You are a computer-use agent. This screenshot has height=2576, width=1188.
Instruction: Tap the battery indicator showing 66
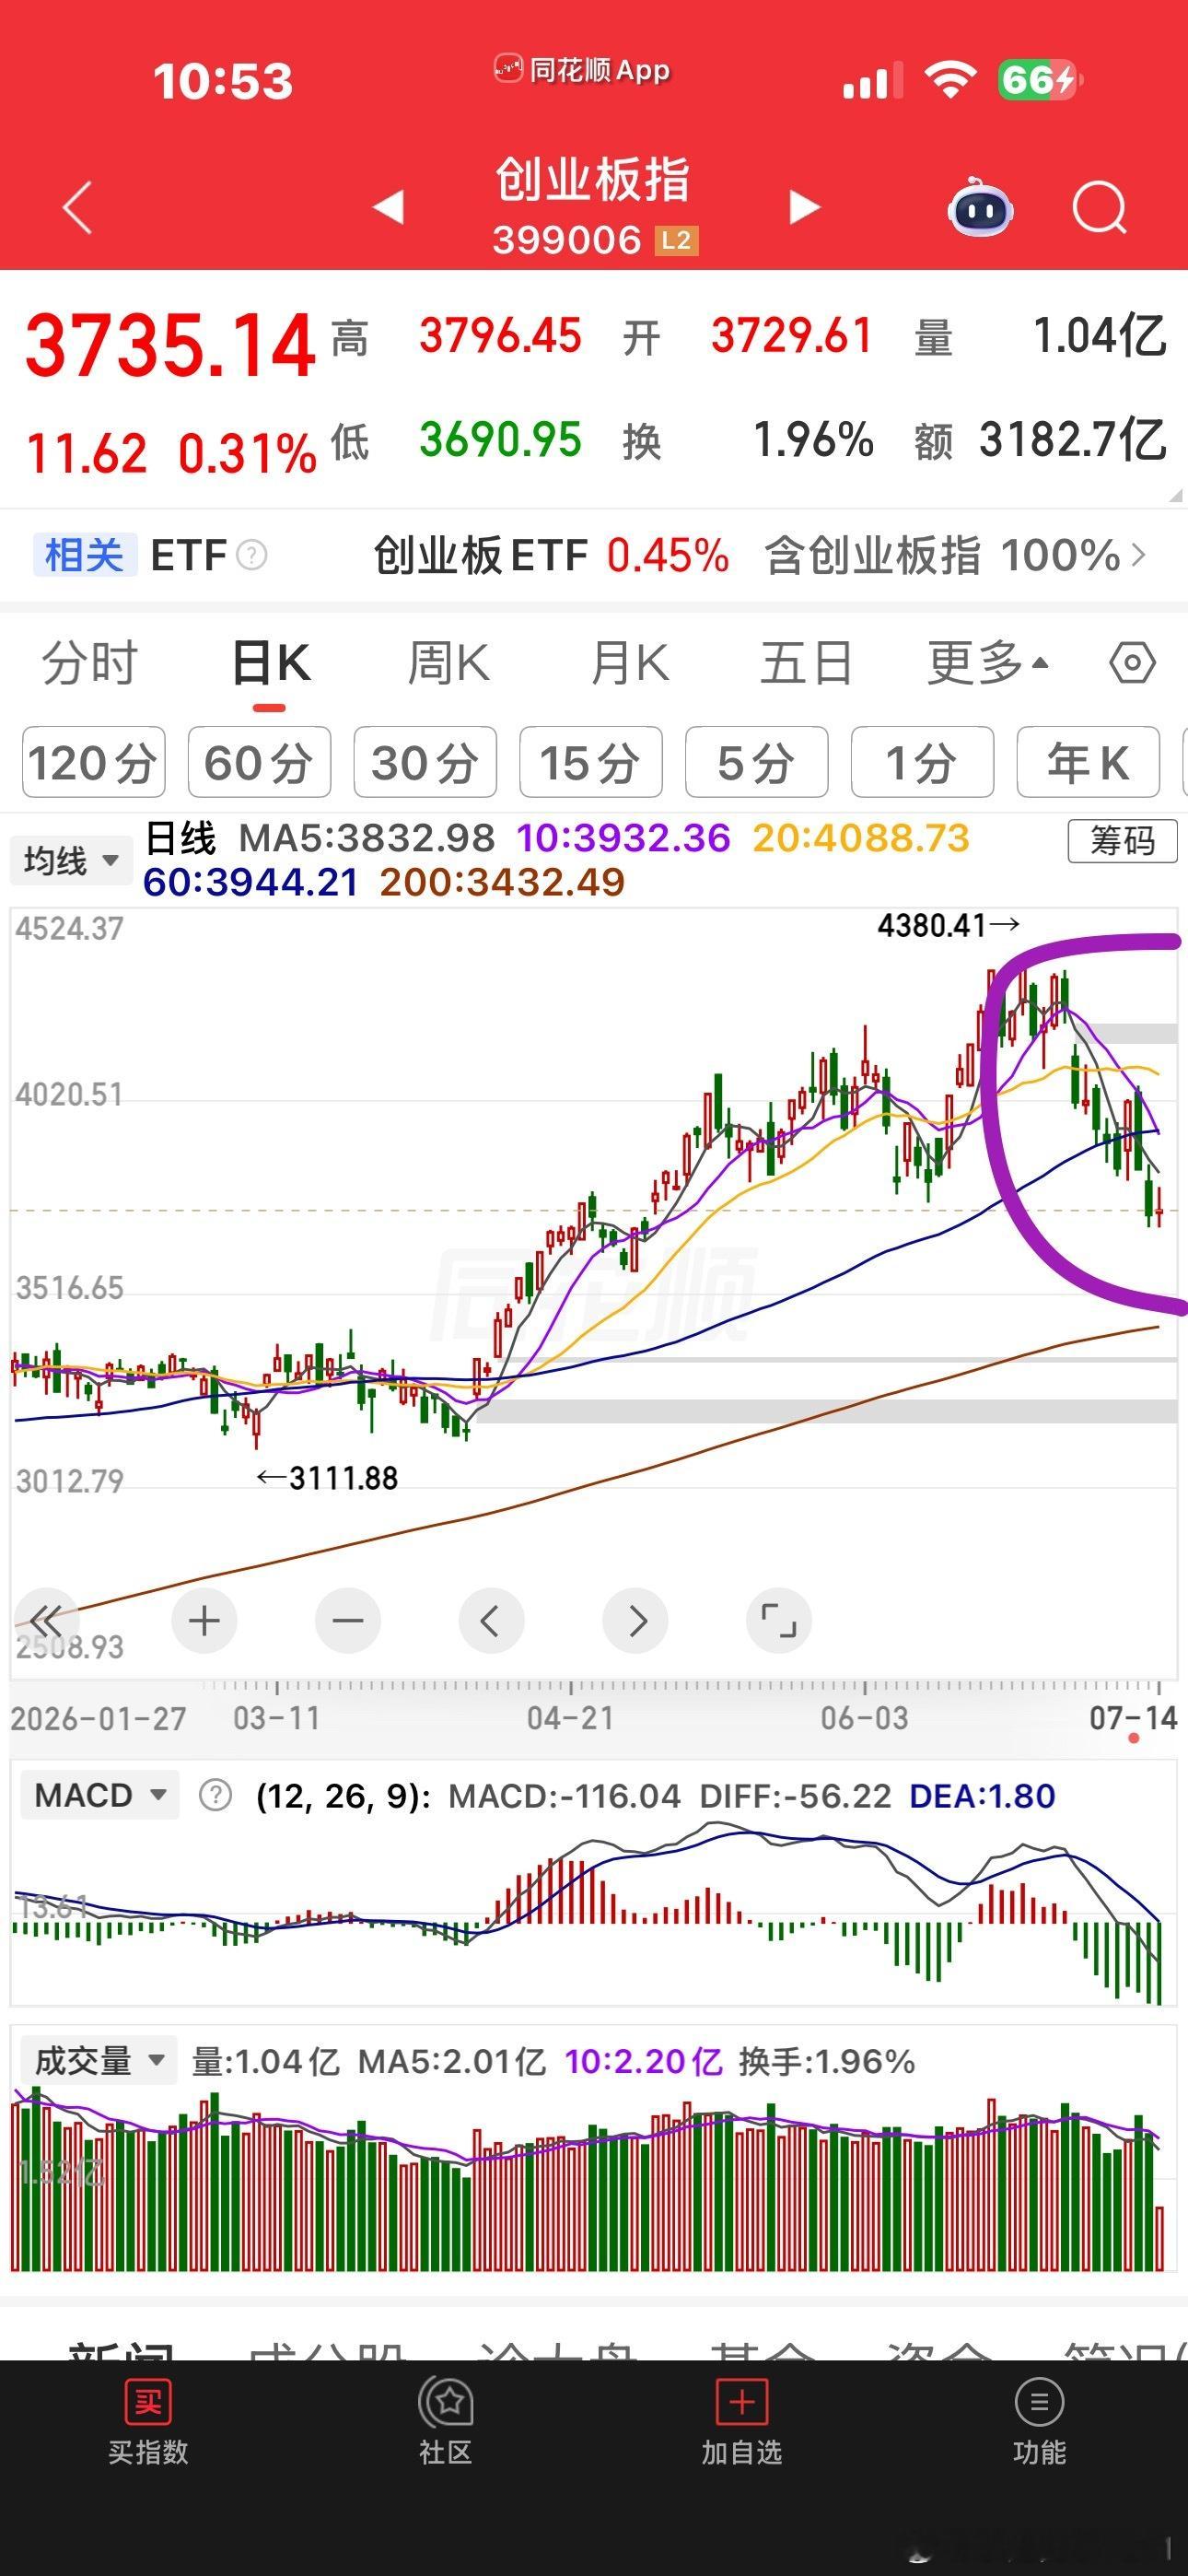point(1040,79)
